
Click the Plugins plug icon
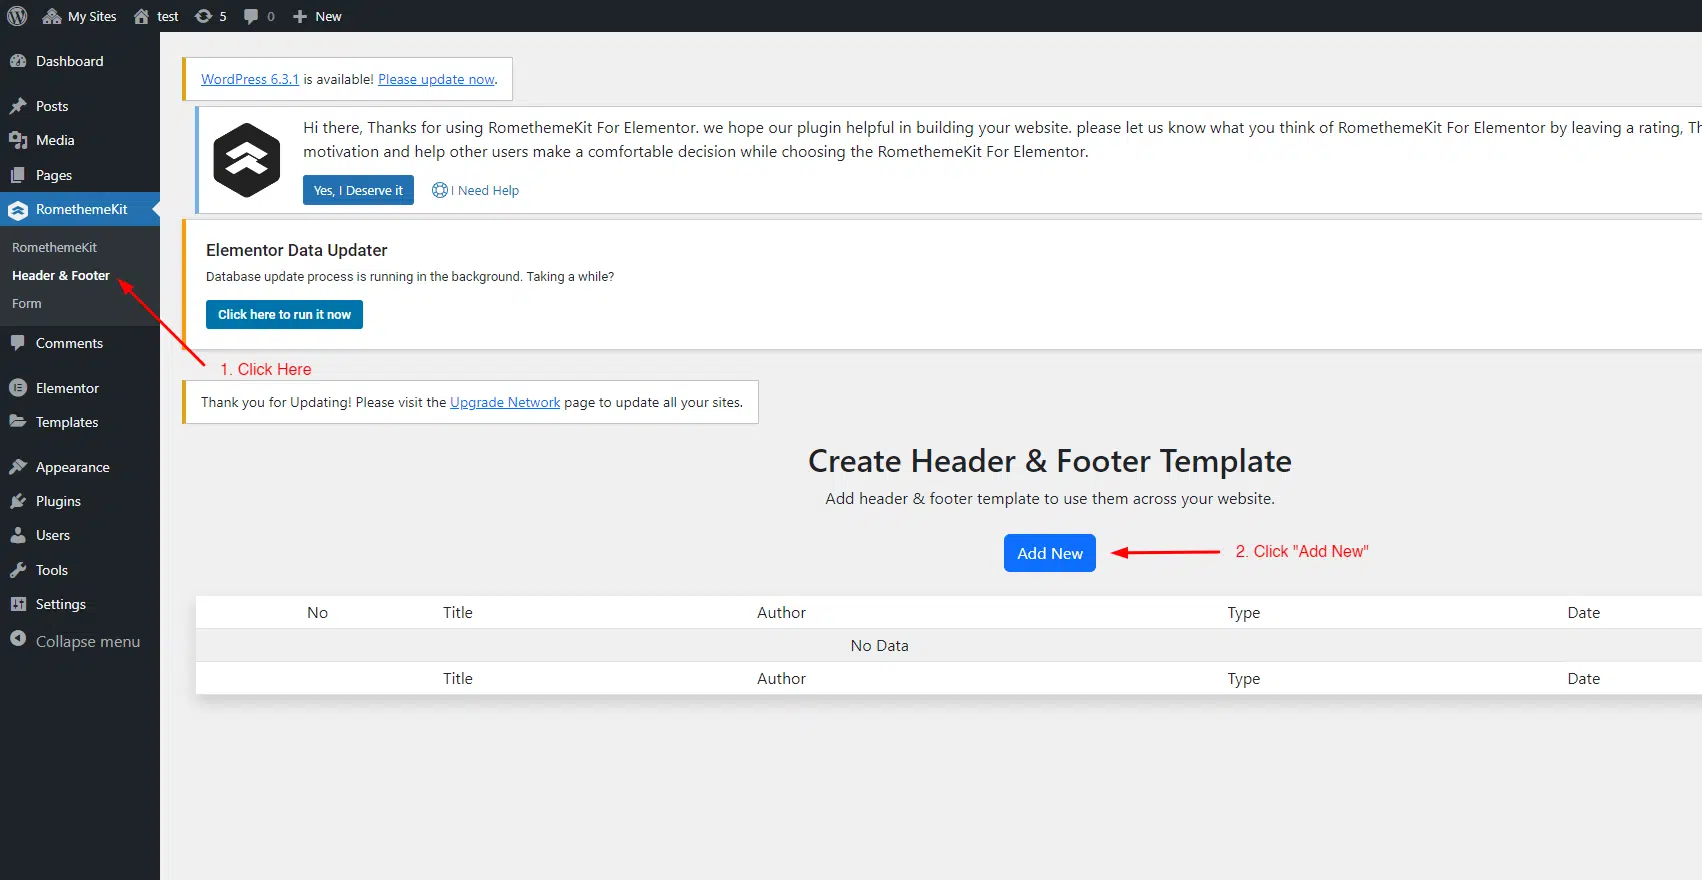(18, 501)
